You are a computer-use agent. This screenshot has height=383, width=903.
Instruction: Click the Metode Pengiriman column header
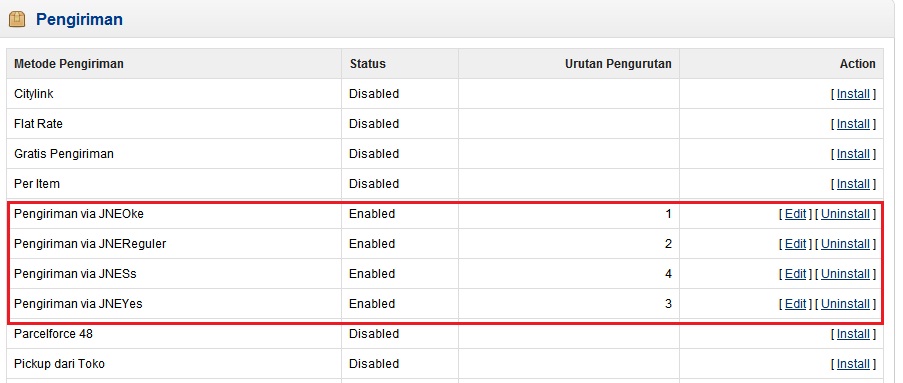click(69, 64)
